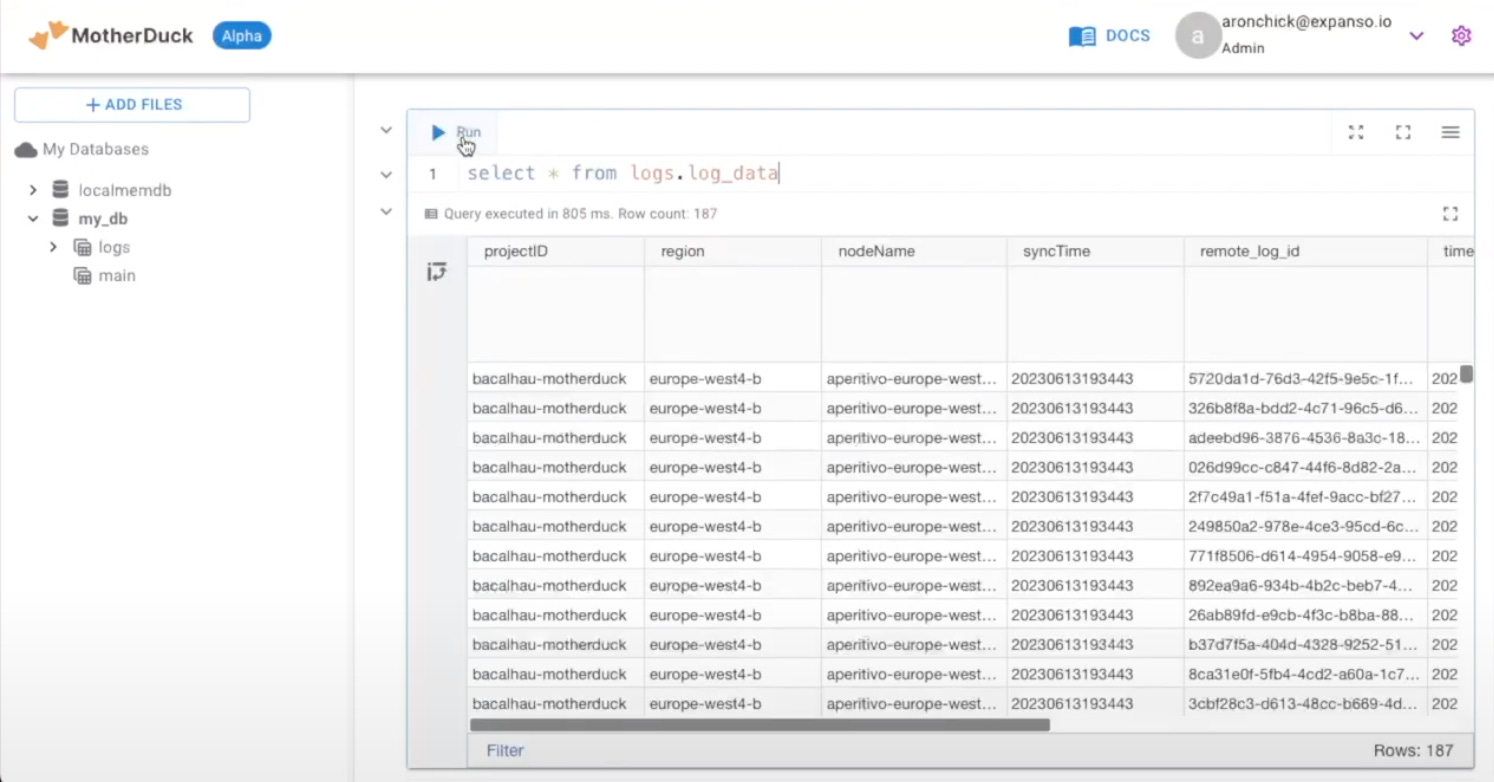This screenshot has width=1494, height=782.
Task: Click the play triangle icon
Action: coord(438,132)
